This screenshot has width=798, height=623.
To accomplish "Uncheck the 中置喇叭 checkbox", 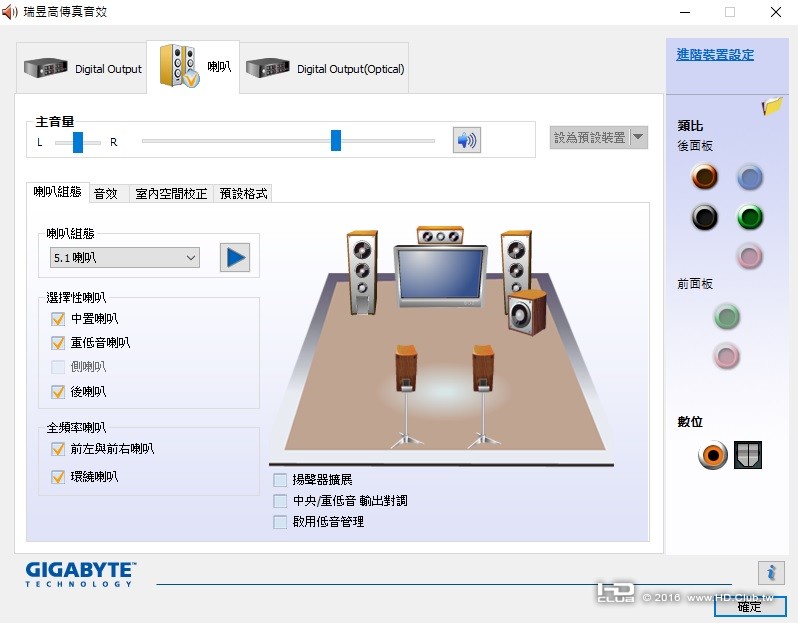I will 58,319.
